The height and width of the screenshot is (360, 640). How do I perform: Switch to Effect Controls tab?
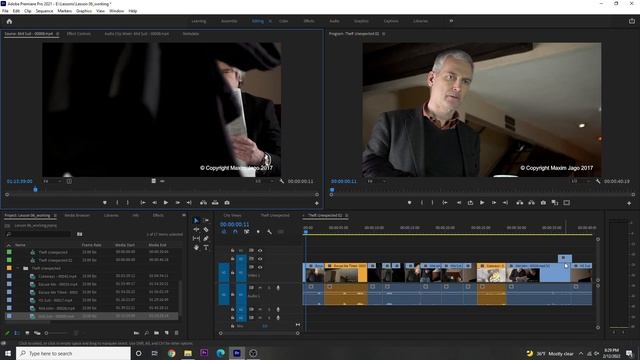(x=79, y=34)
